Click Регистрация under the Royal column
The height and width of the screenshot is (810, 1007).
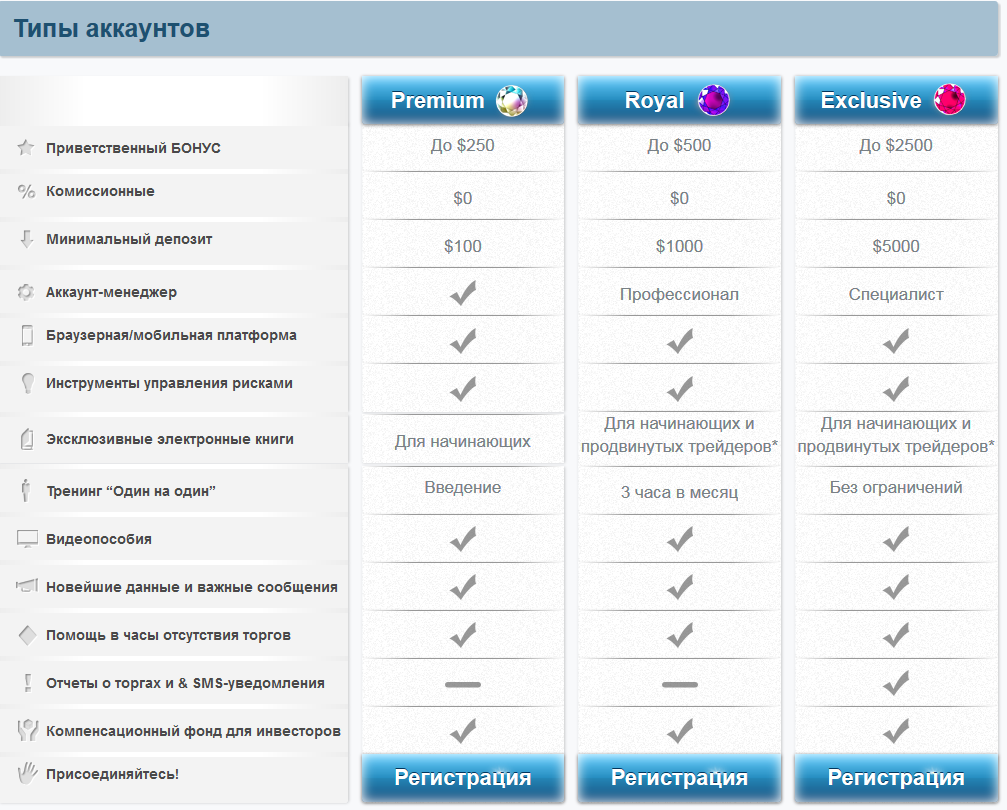click(x=679, y=778)
